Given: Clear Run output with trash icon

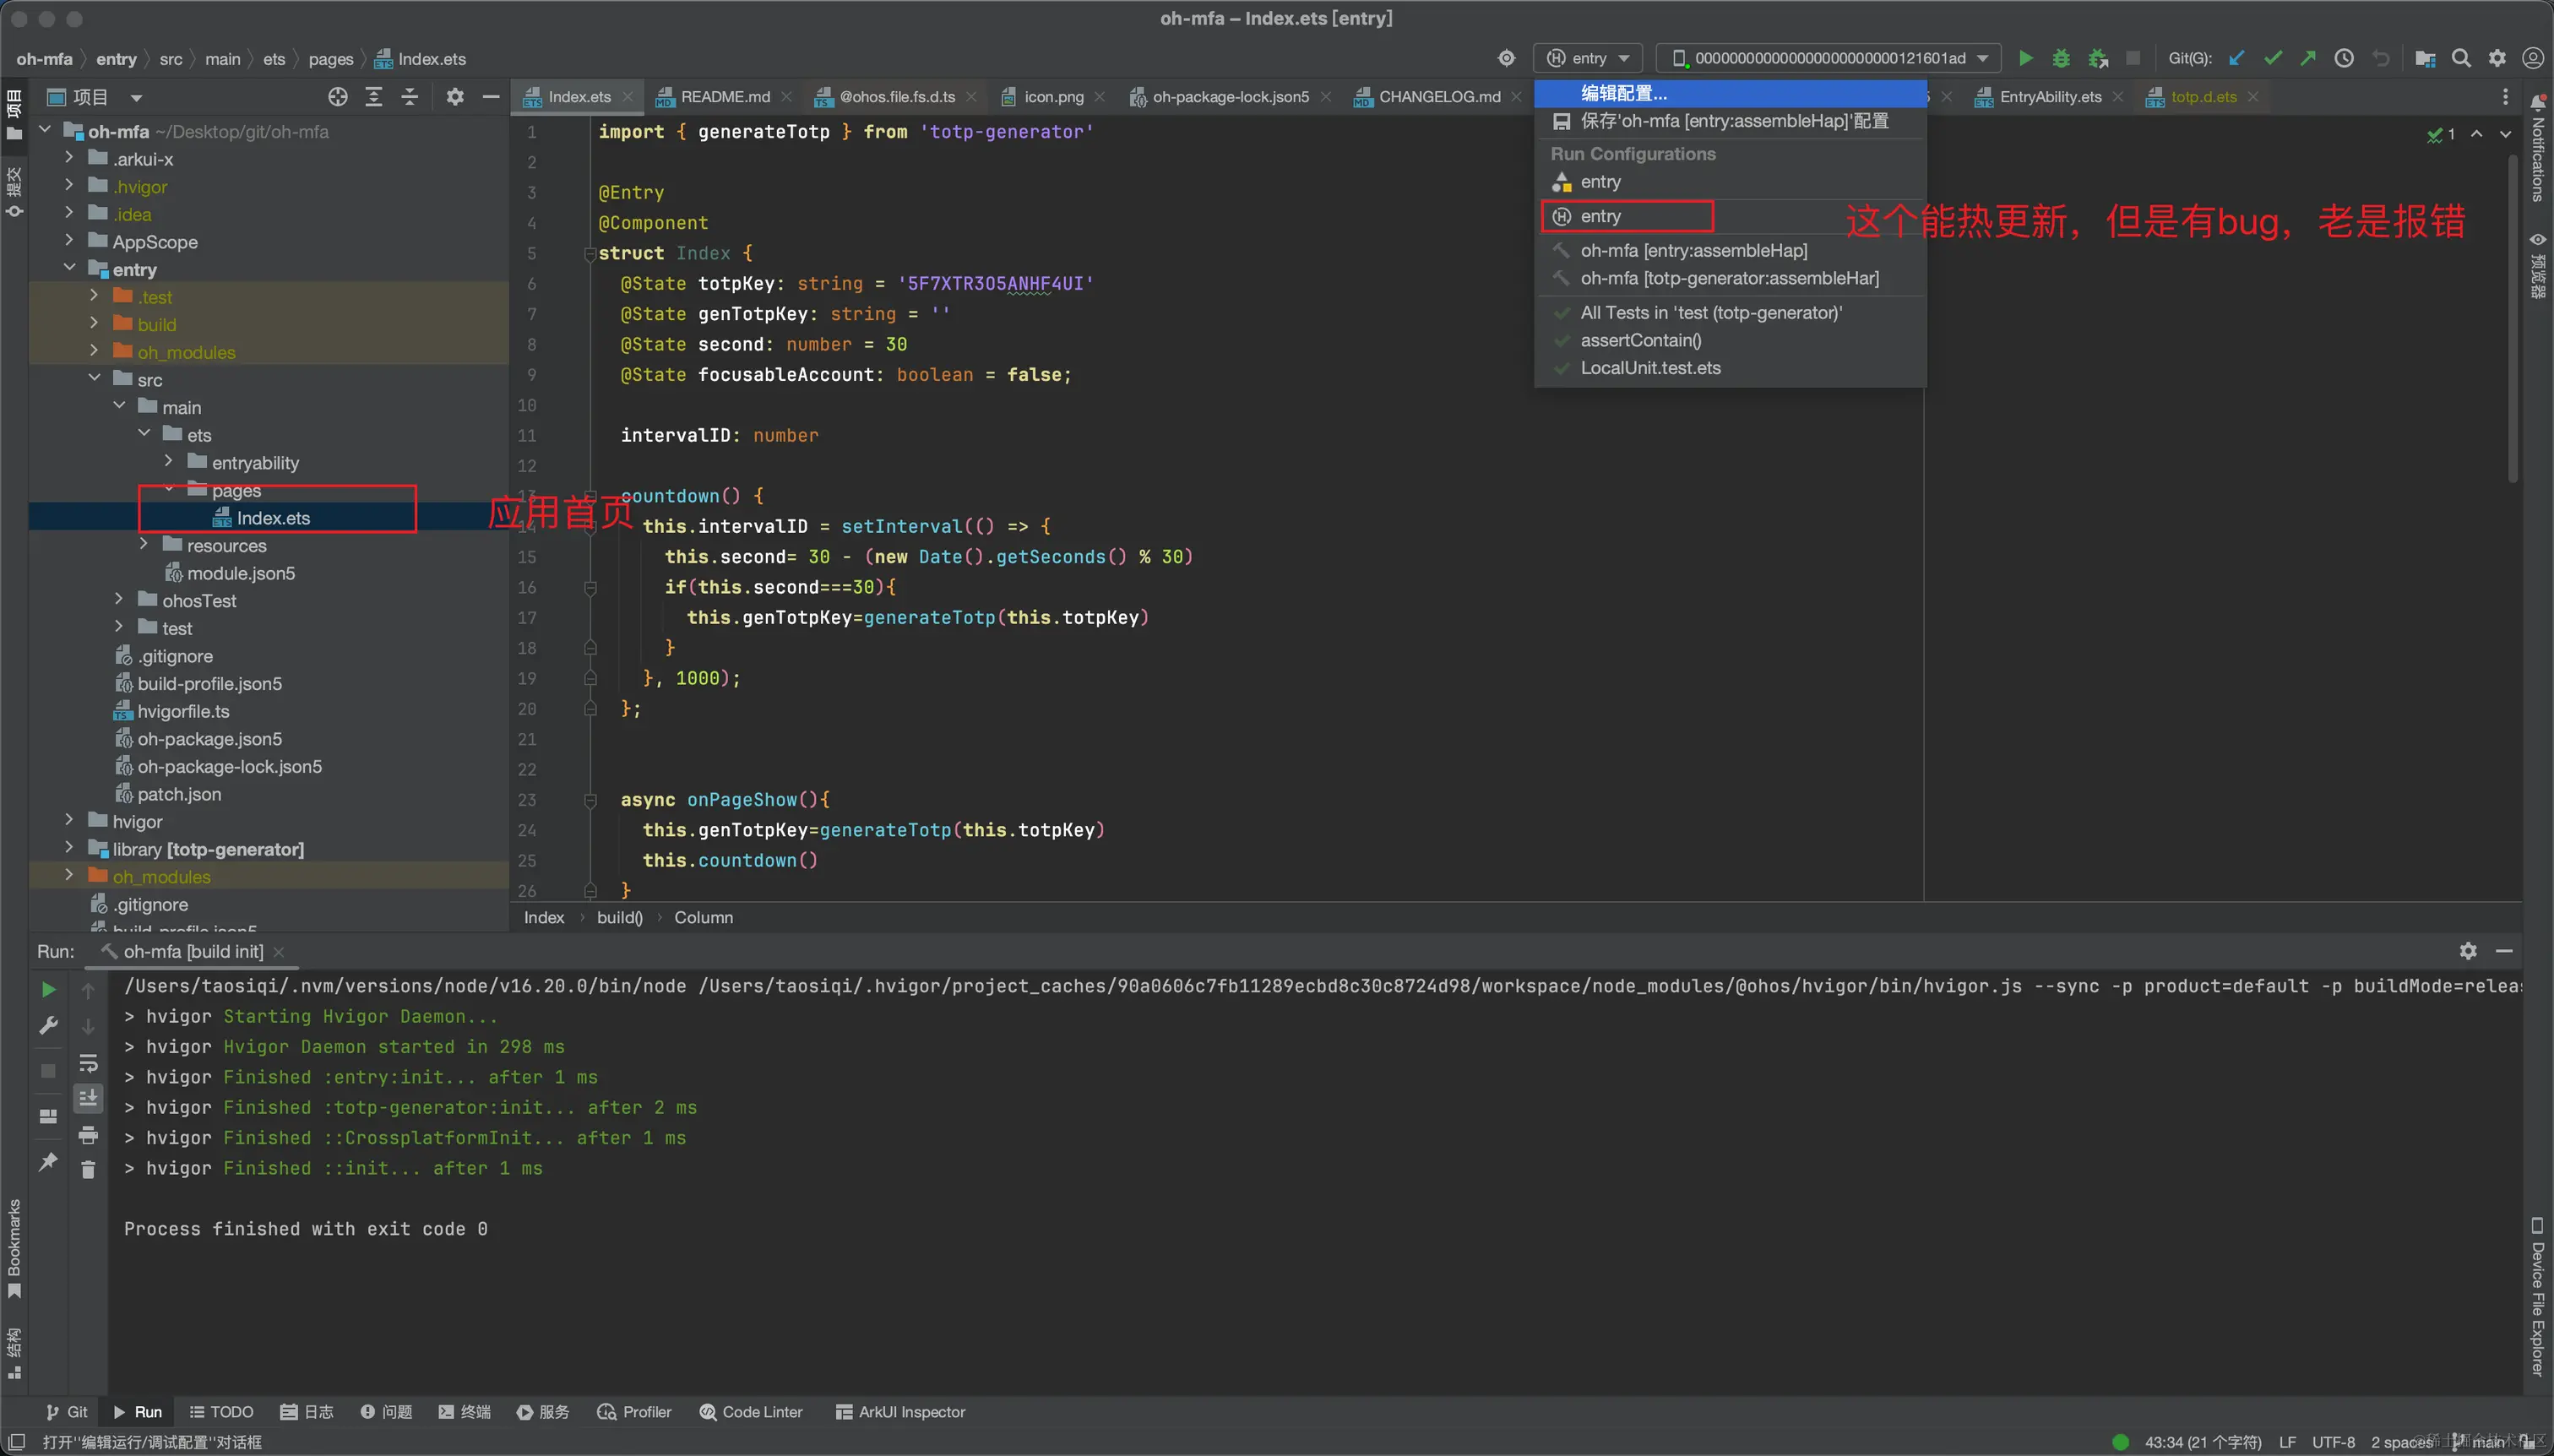Looking at the screenshot, I should pyautogui.click(x=88, y=1169).
